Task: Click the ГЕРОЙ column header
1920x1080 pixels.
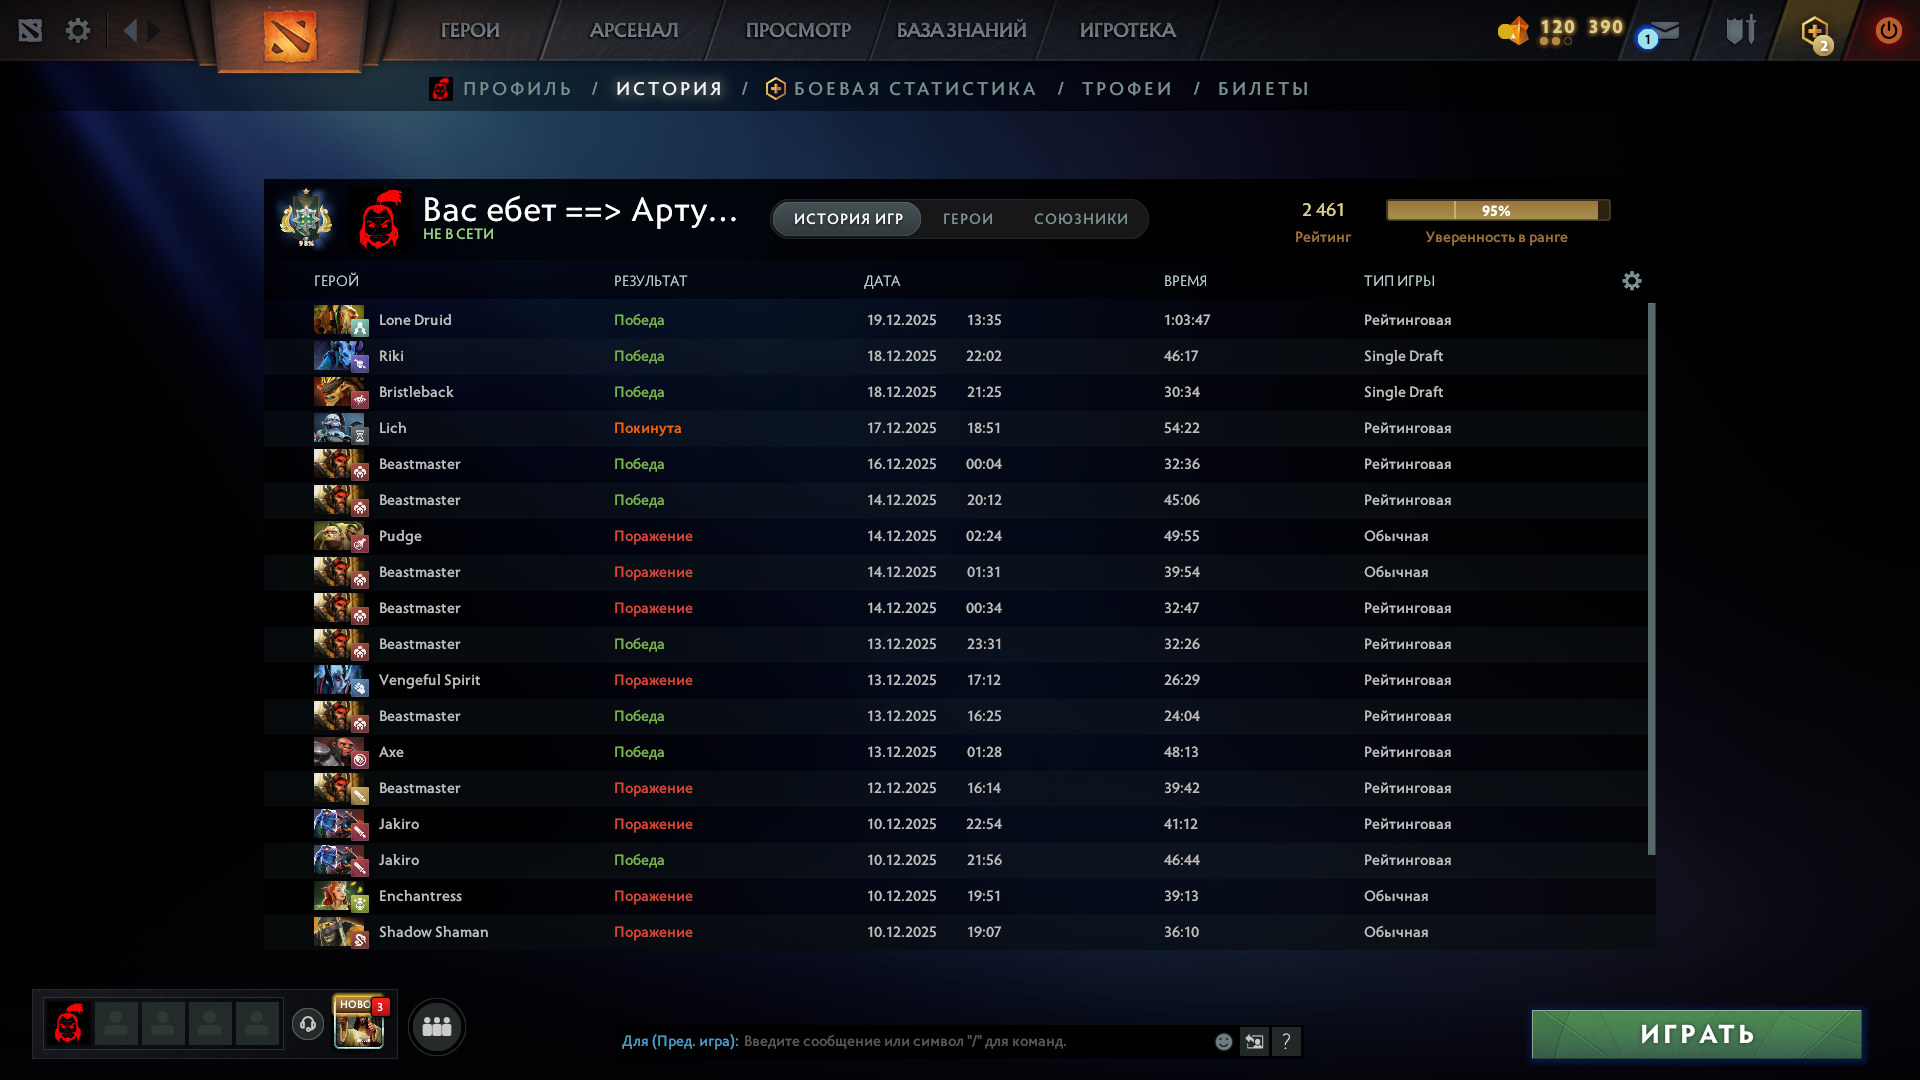Action: (x=336, y=281)
